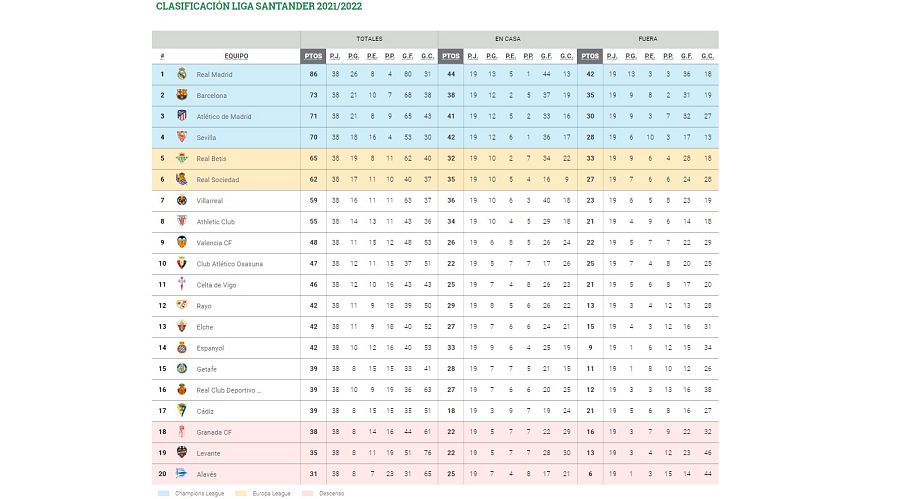The height and width of the screenshot is (499, 900).
Task: Open the Real Betis team name
Action: point(211,158)
